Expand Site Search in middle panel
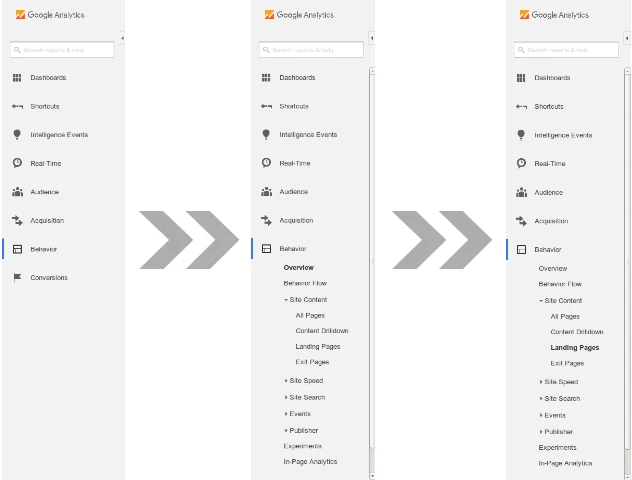The image size is (632, 480). coord(286,397)
